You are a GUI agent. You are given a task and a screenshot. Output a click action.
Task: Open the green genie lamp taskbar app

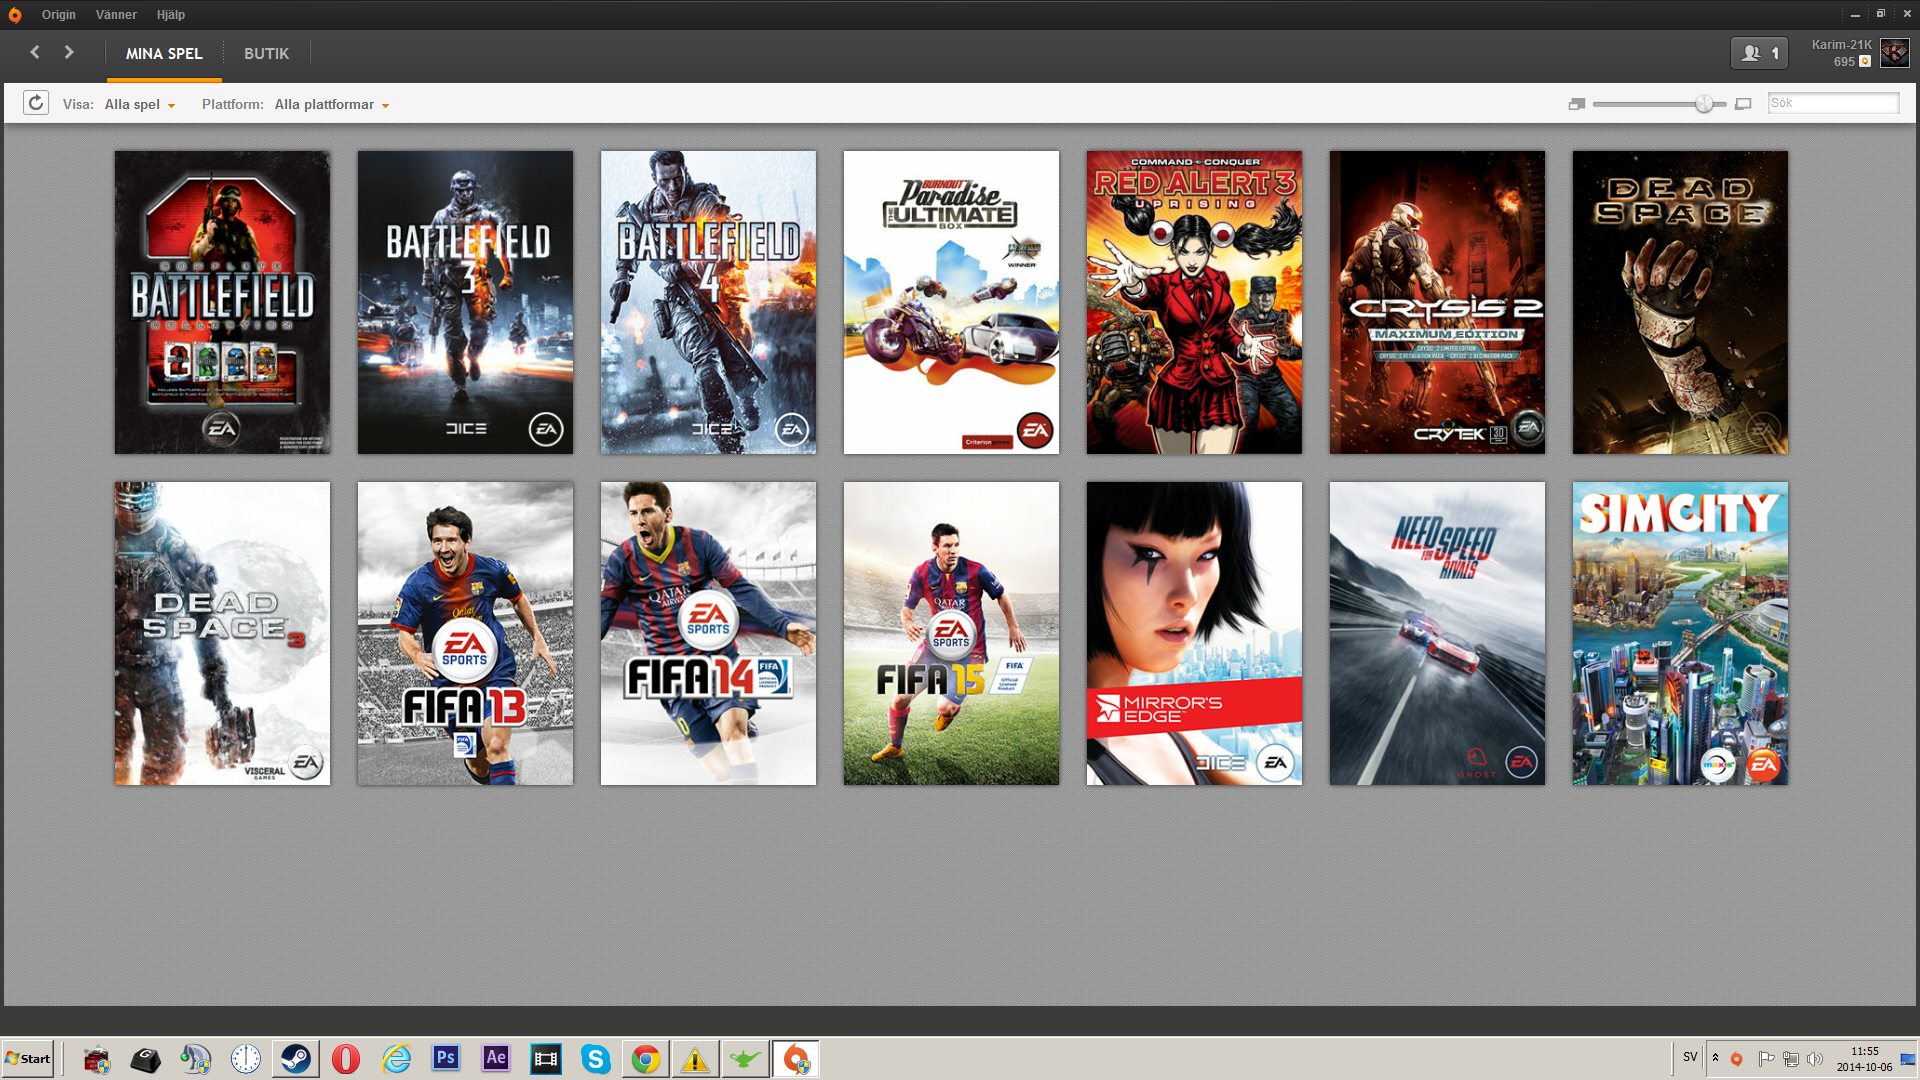click(746, 1059)
